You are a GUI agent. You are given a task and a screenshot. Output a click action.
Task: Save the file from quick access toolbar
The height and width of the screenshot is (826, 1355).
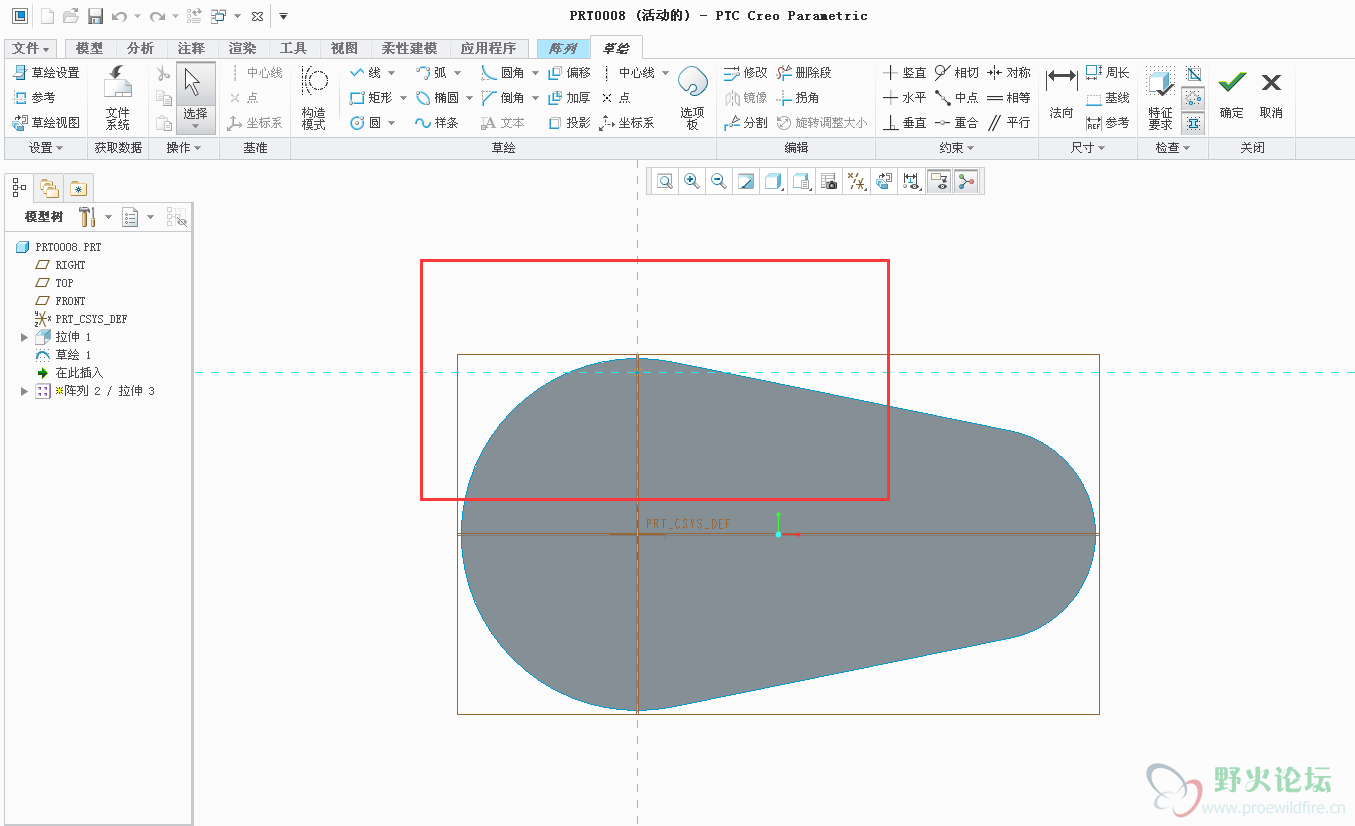tap(95, 16)
